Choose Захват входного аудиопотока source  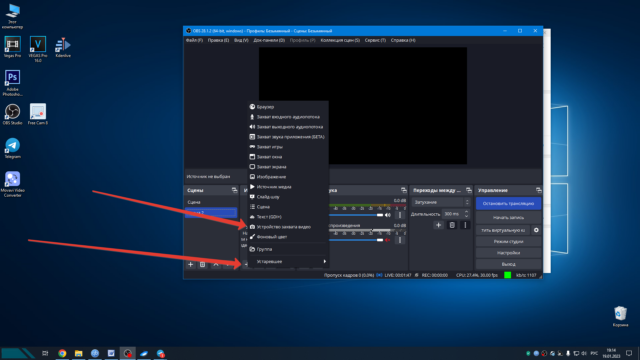tap(288, 117)
